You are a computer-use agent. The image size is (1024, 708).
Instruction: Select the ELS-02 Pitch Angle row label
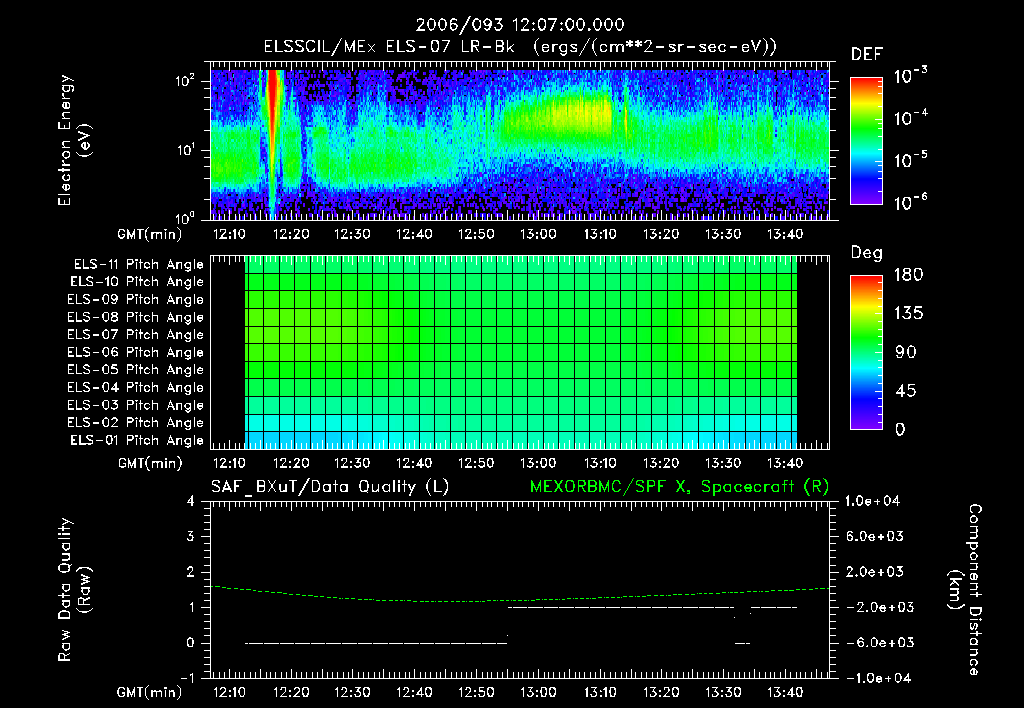pos(136,423)
